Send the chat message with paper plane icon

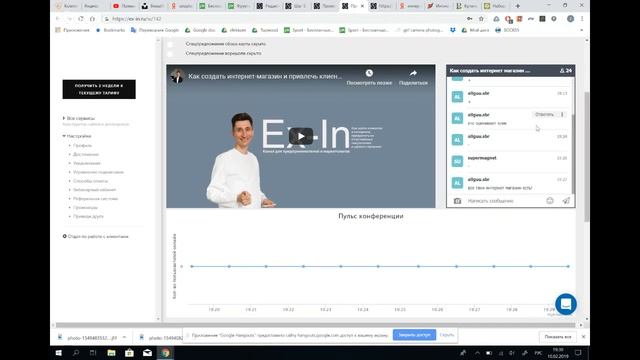coord(566,200)
